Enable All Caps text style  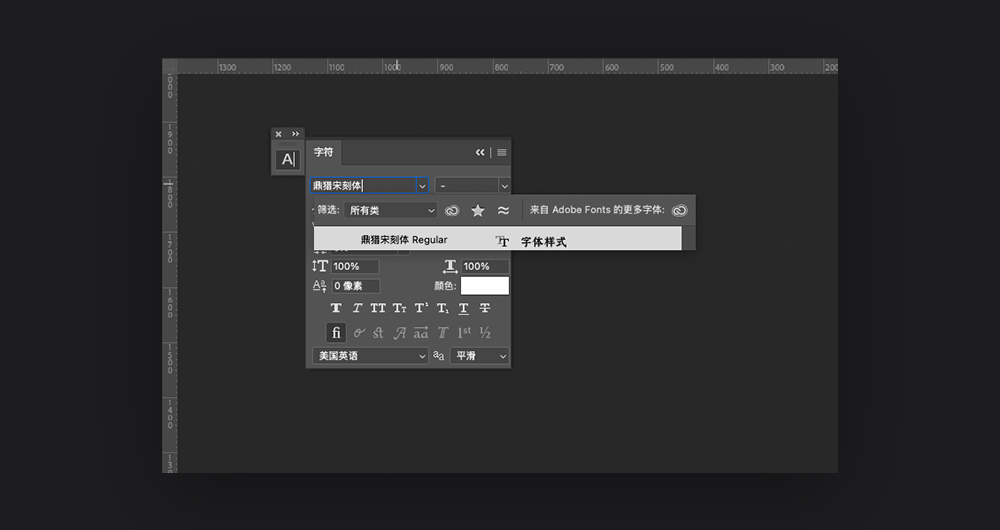click(x=378, y=308)
